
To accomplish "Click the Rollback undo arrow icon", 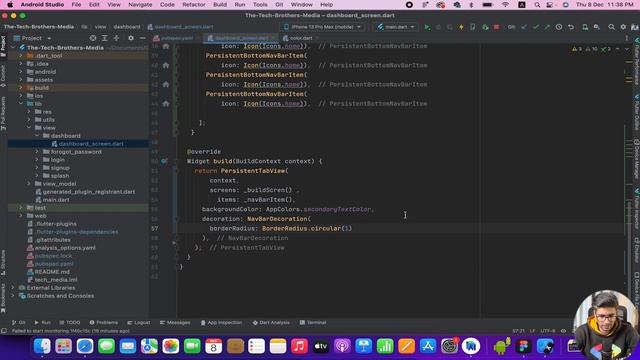I will point(571,27).
